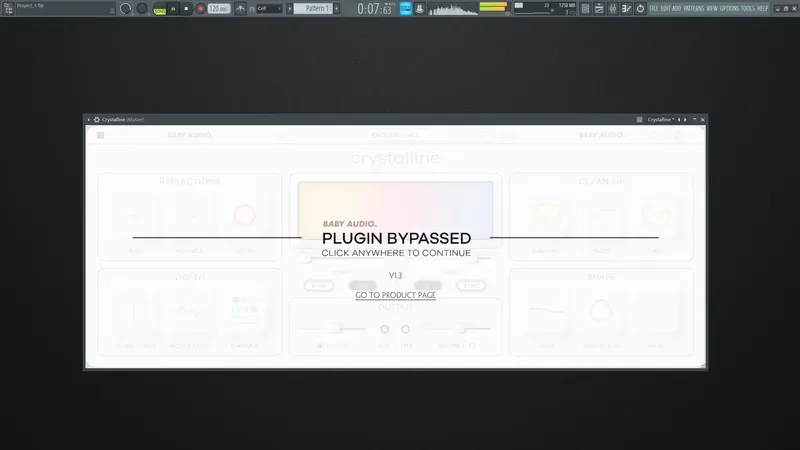Adjust the master pitch knob
This screenshot has height=450, width=800.
point(142,8)
